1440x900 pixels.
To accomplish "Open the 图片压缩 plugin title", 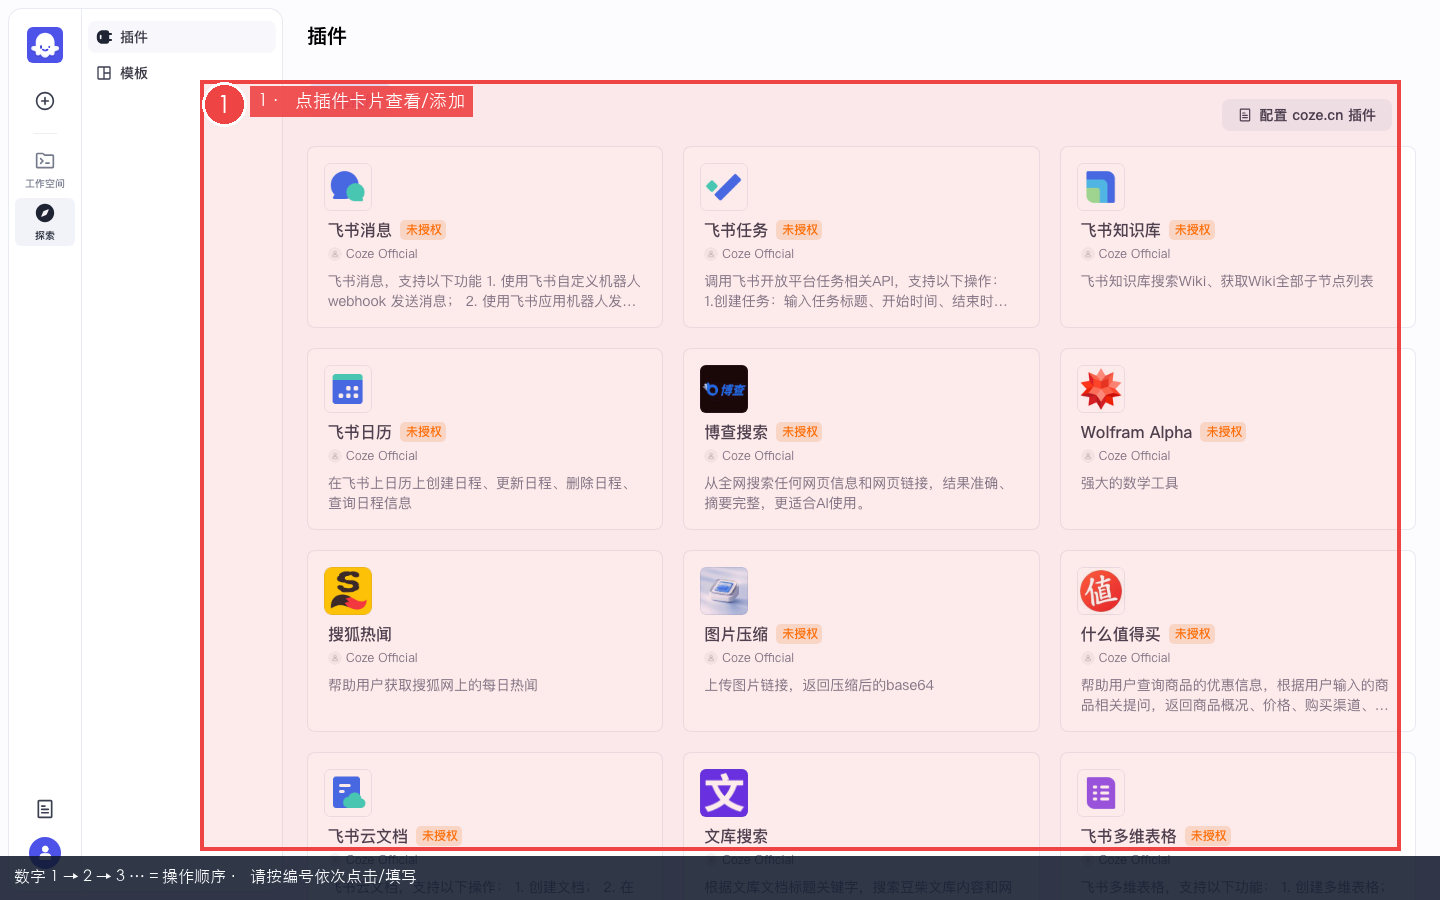I will (x=736, y=634).
